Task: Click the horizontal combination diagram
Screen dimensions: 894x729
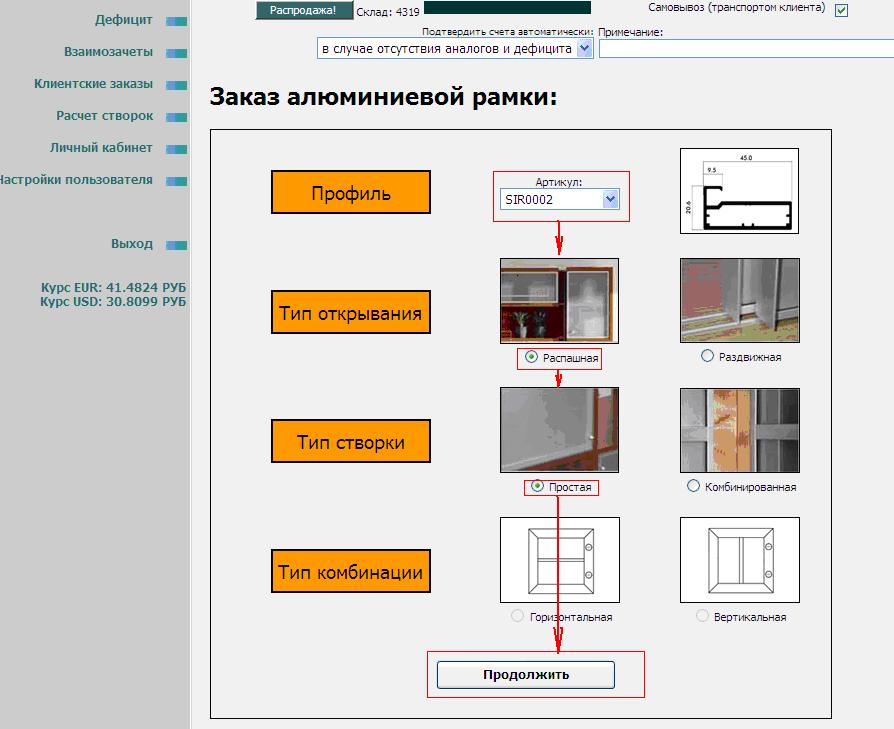Action: tap(559, 560)
